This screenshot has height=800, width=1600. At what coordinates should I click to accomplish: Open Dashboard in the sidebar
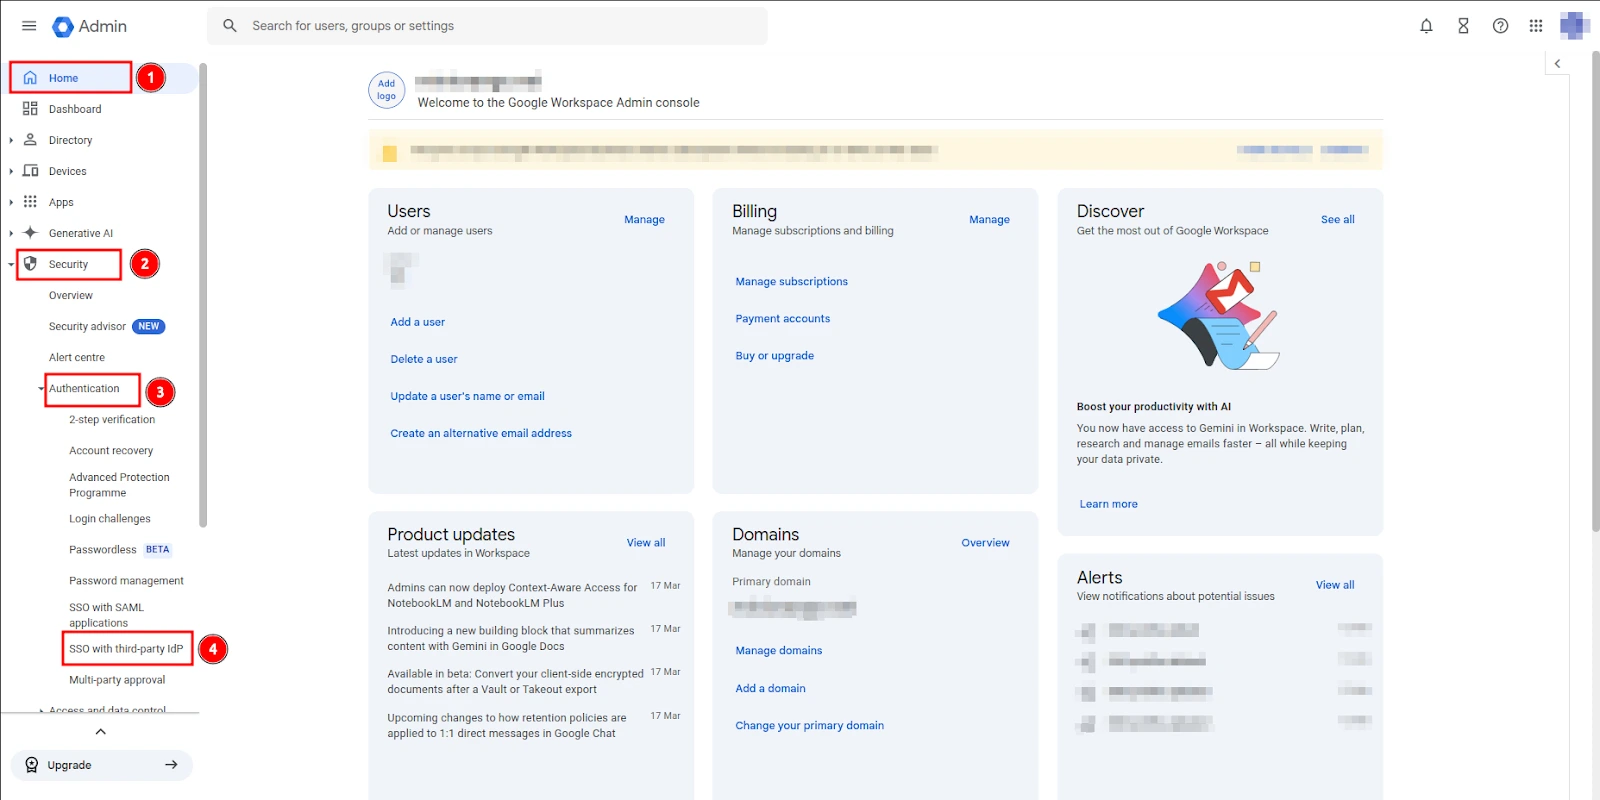(75, 109)
